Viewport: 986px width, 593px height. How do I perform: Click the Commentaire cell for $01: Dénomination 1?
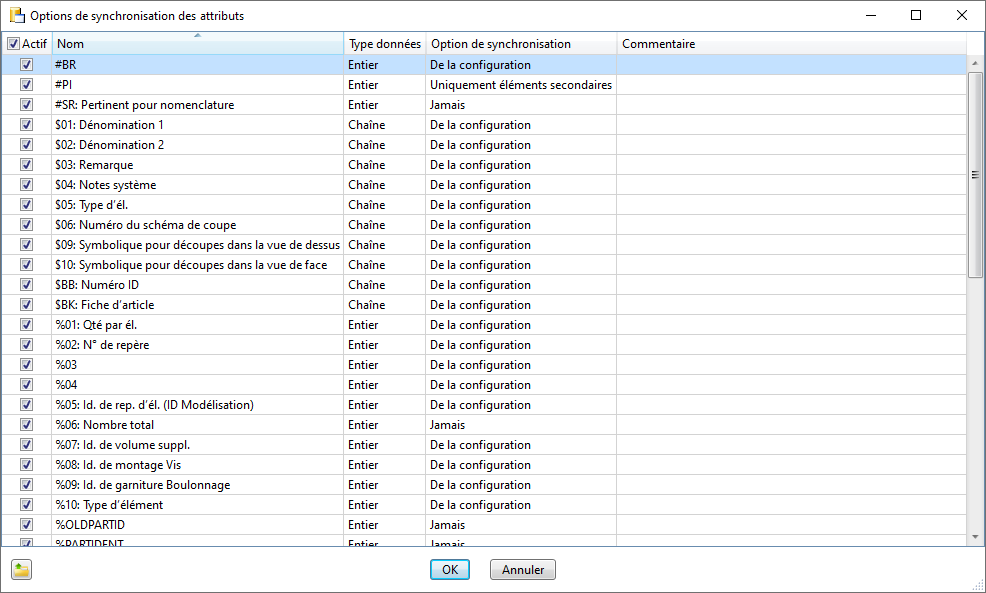(790, 125)
